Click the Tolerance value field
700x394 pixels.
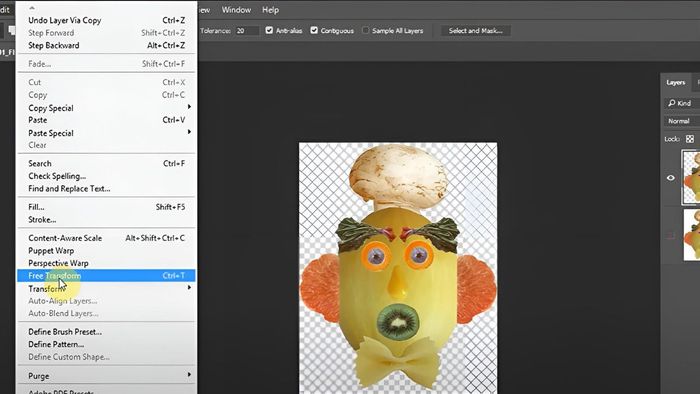[x=247, y=31]
